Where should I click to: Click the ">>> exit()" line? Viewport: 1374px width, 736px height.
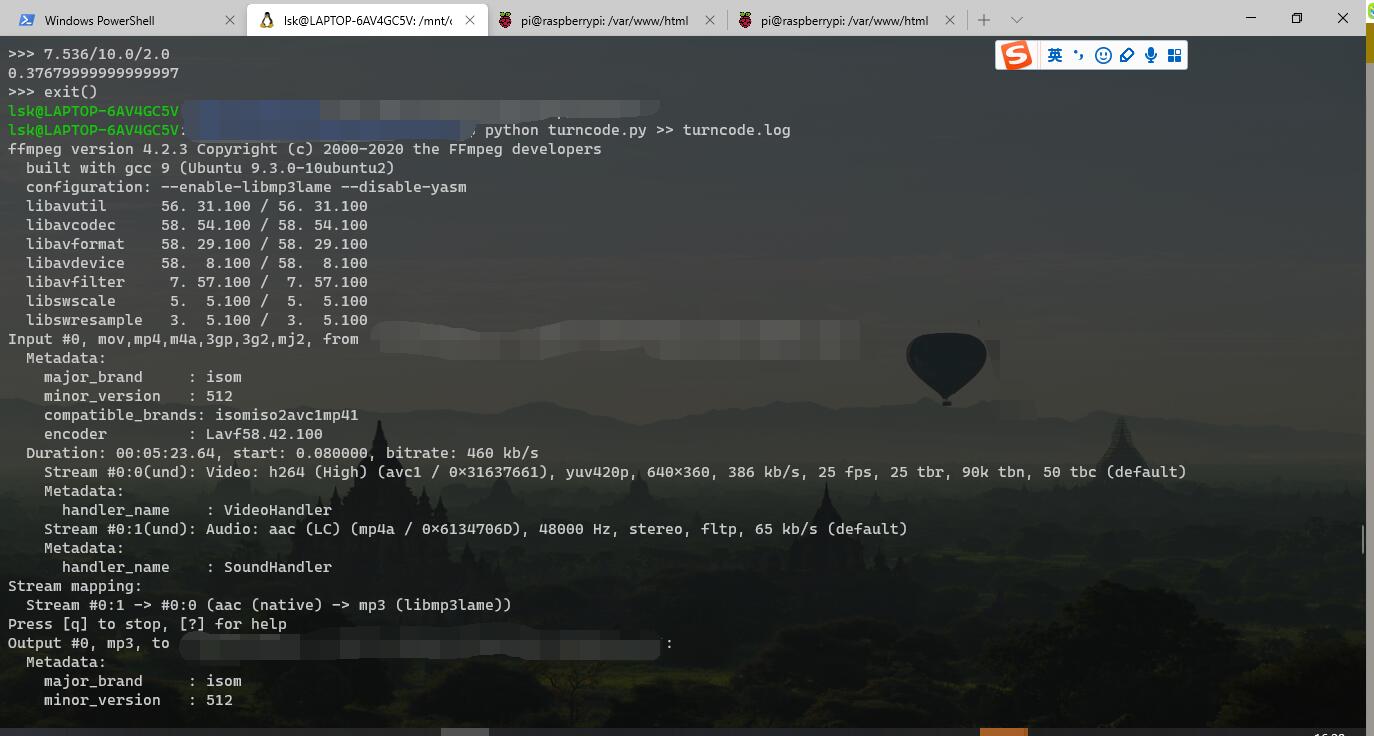53,92
